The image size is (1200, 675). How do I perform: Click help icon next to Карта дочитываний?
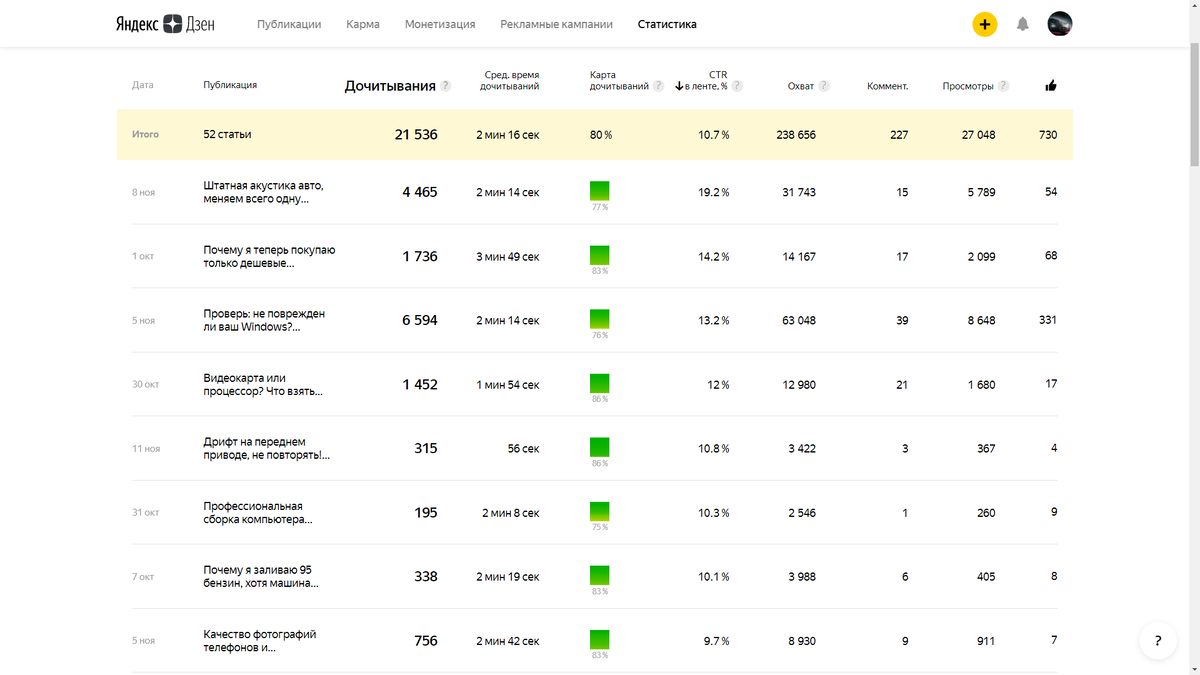658,86
